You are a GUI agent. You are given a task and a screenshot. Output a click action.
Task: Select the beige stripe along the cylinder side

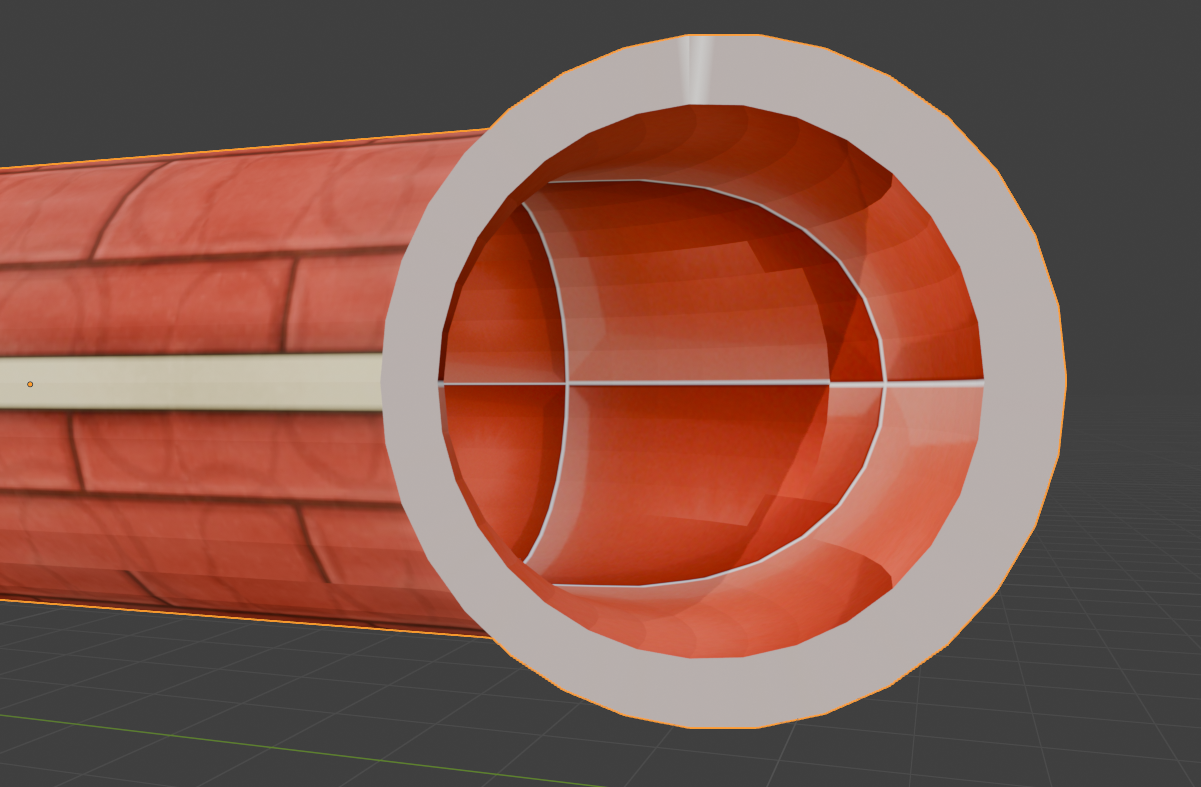tap(200, 382)
